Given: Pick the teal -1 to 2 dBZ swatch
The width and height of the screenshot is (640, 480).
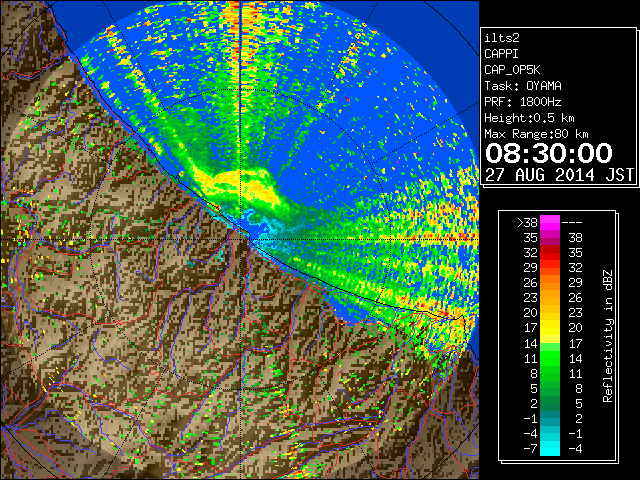Looking at the screenshot, I should [550, 418].
